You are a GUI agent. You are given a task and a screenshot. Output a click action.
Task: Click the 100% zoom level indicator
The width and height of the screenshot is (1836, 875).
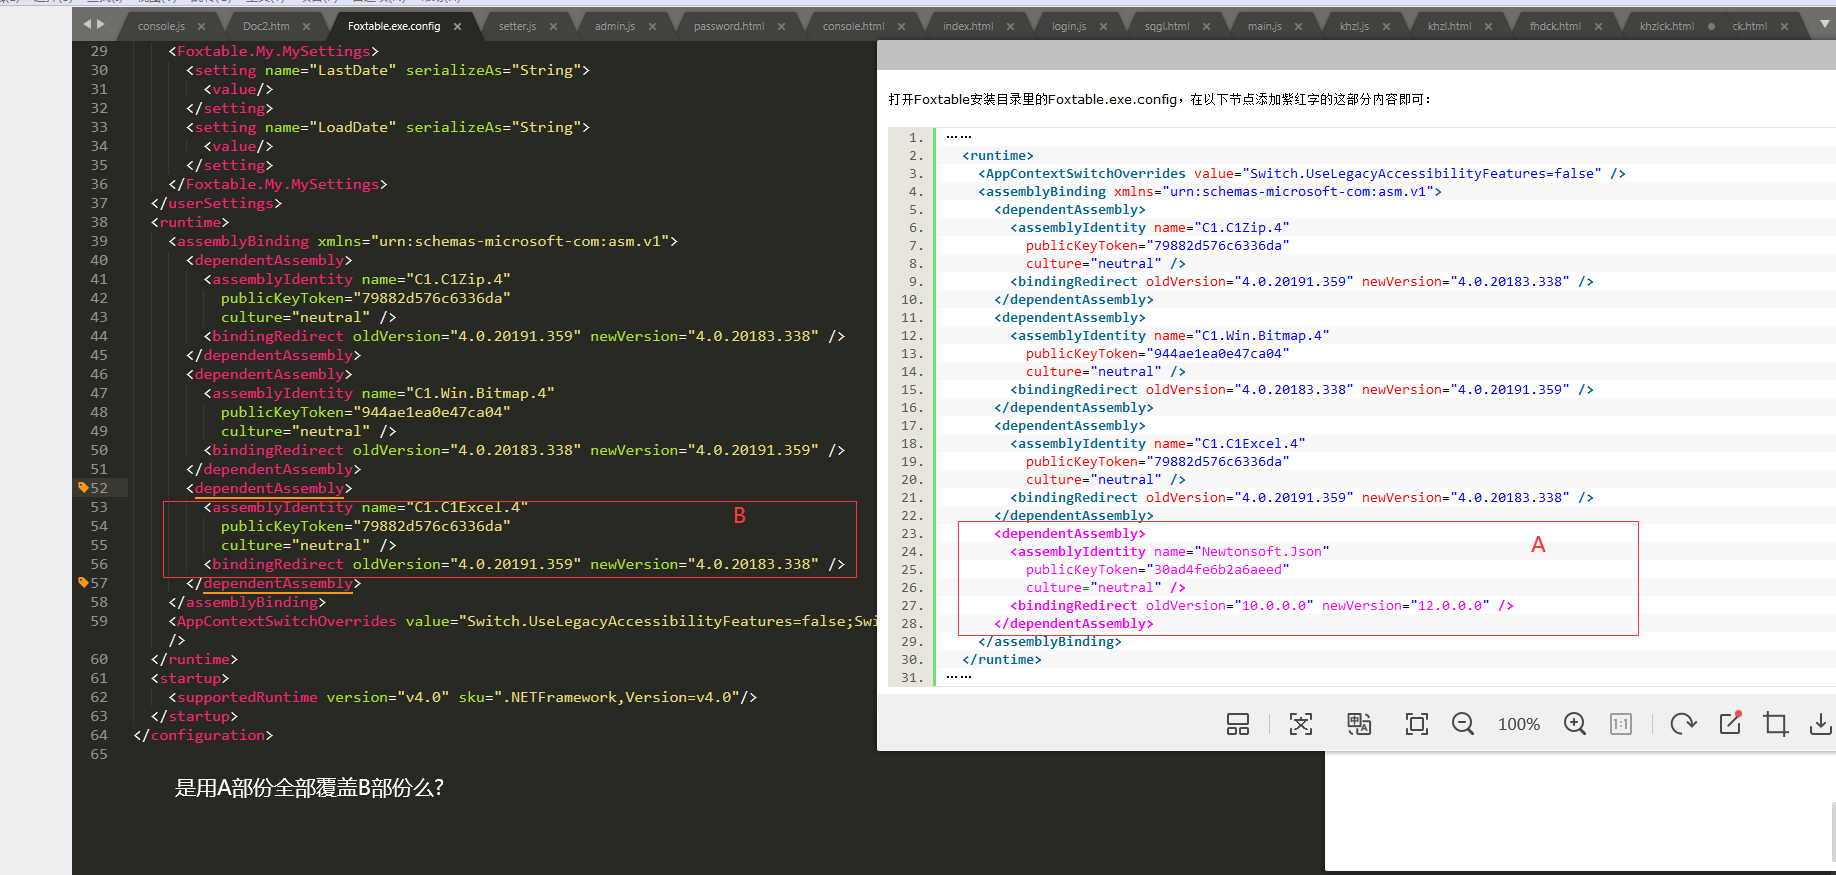[1519, 724]
